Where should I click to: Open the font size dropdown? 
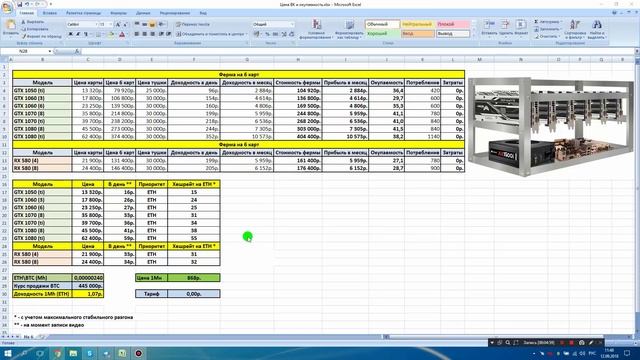coord(111,24)
